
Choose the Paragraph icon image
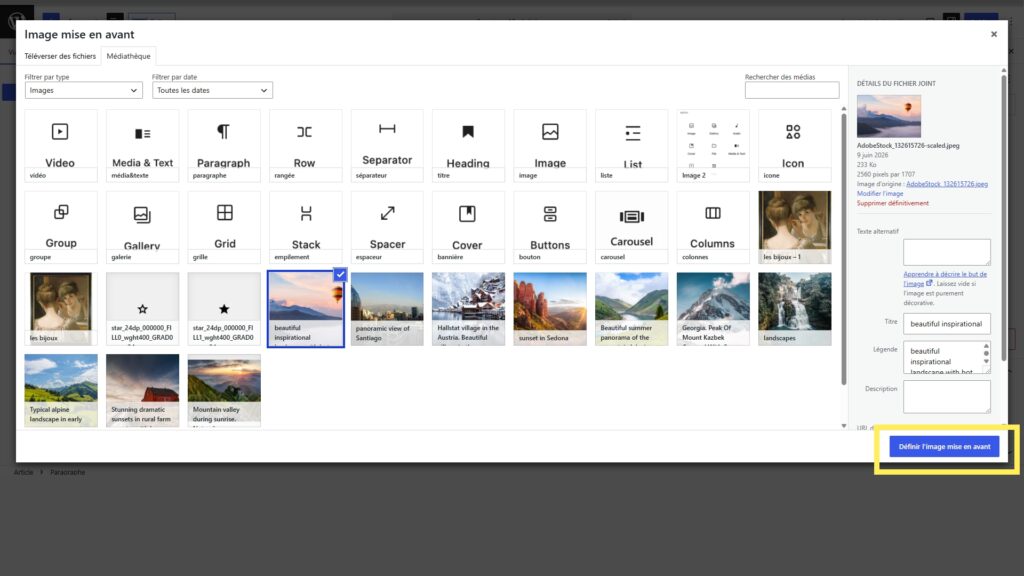224,146
